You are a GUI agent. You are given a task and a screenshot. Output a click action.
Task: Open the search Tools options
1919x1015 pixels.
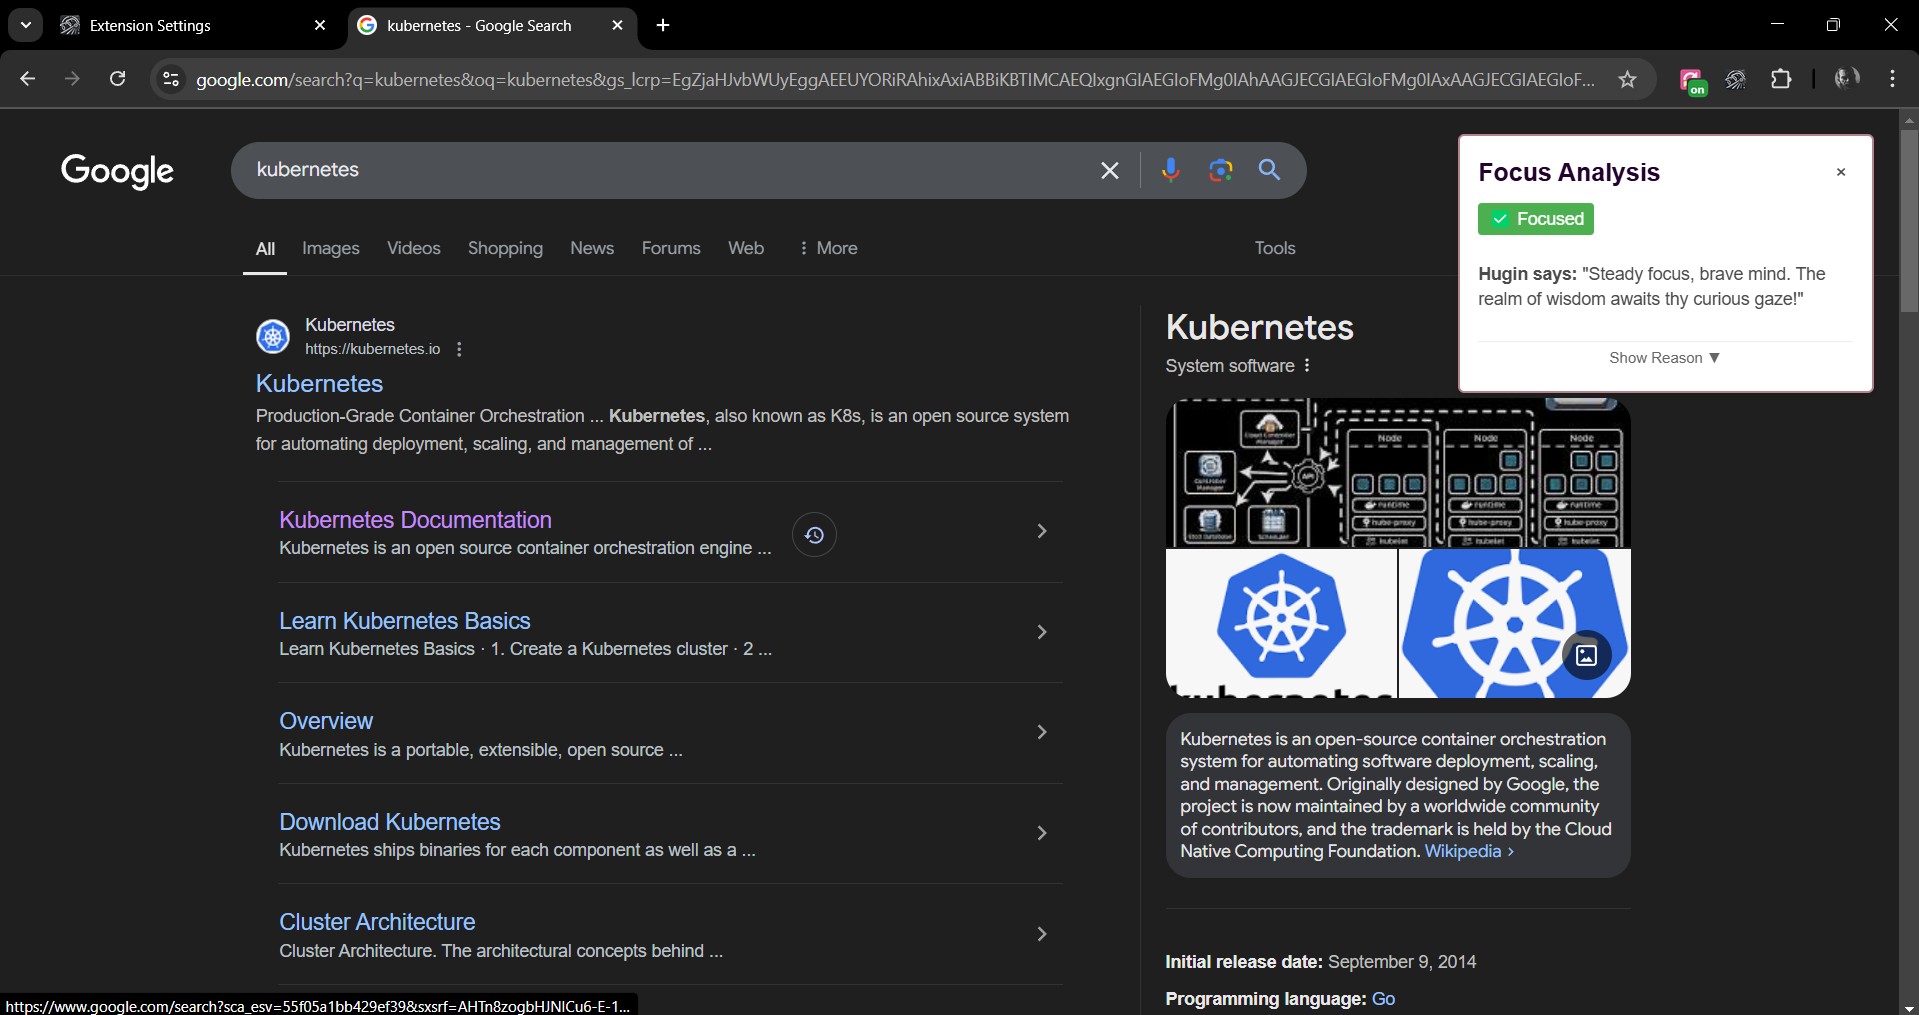coord(1275,248)
